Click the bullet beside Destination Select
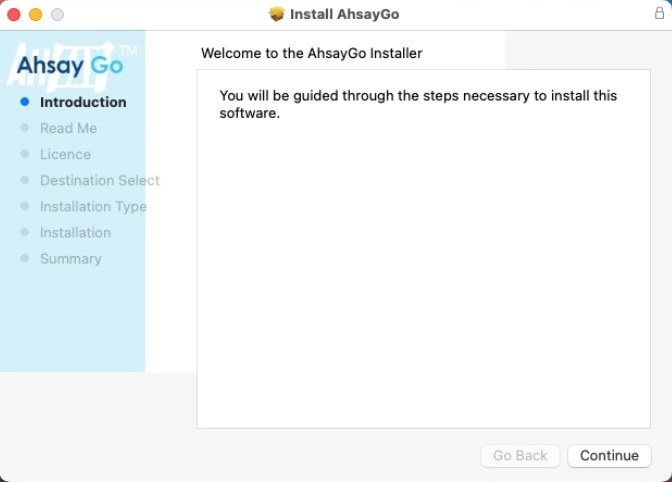 (25, 180)
